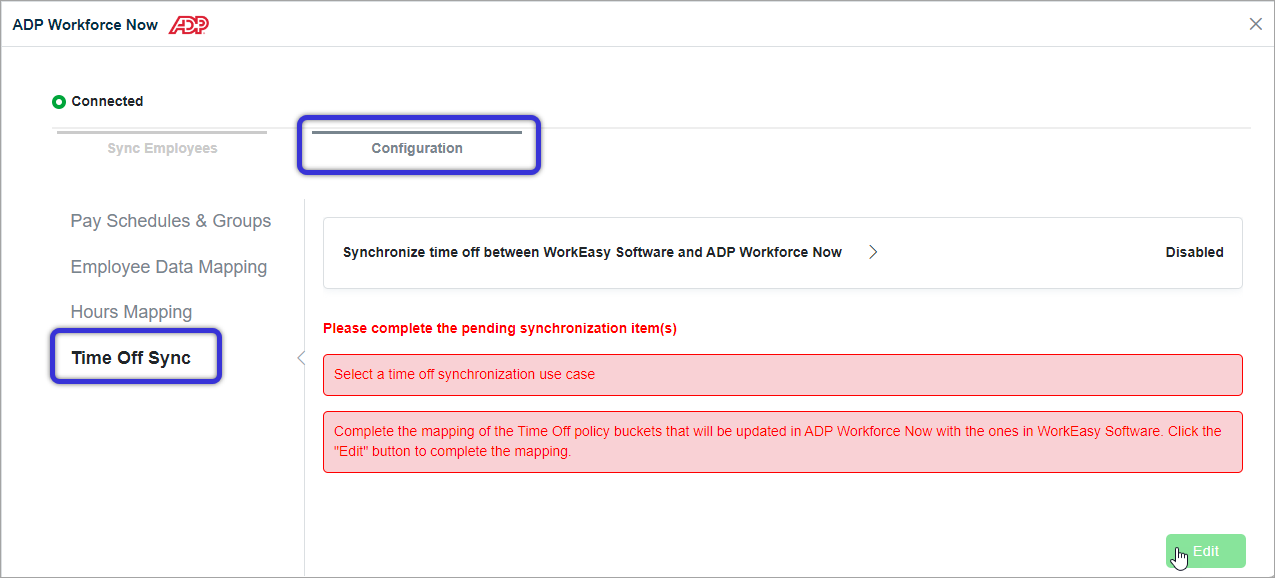Click the Connected label text

pos(107,102)
